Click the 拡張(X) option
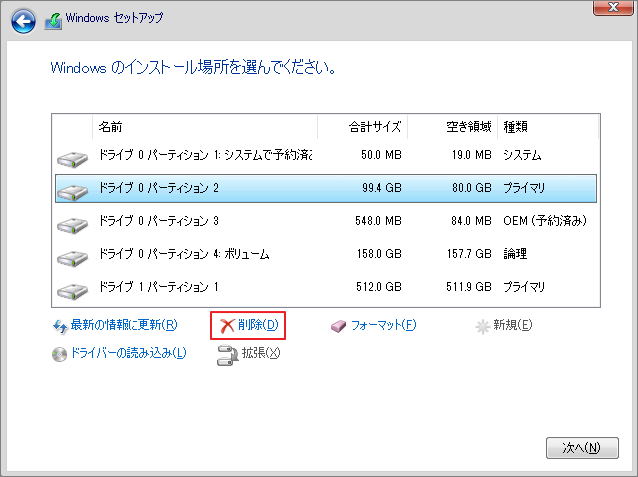The image size is (638, 477). [261, 353]
